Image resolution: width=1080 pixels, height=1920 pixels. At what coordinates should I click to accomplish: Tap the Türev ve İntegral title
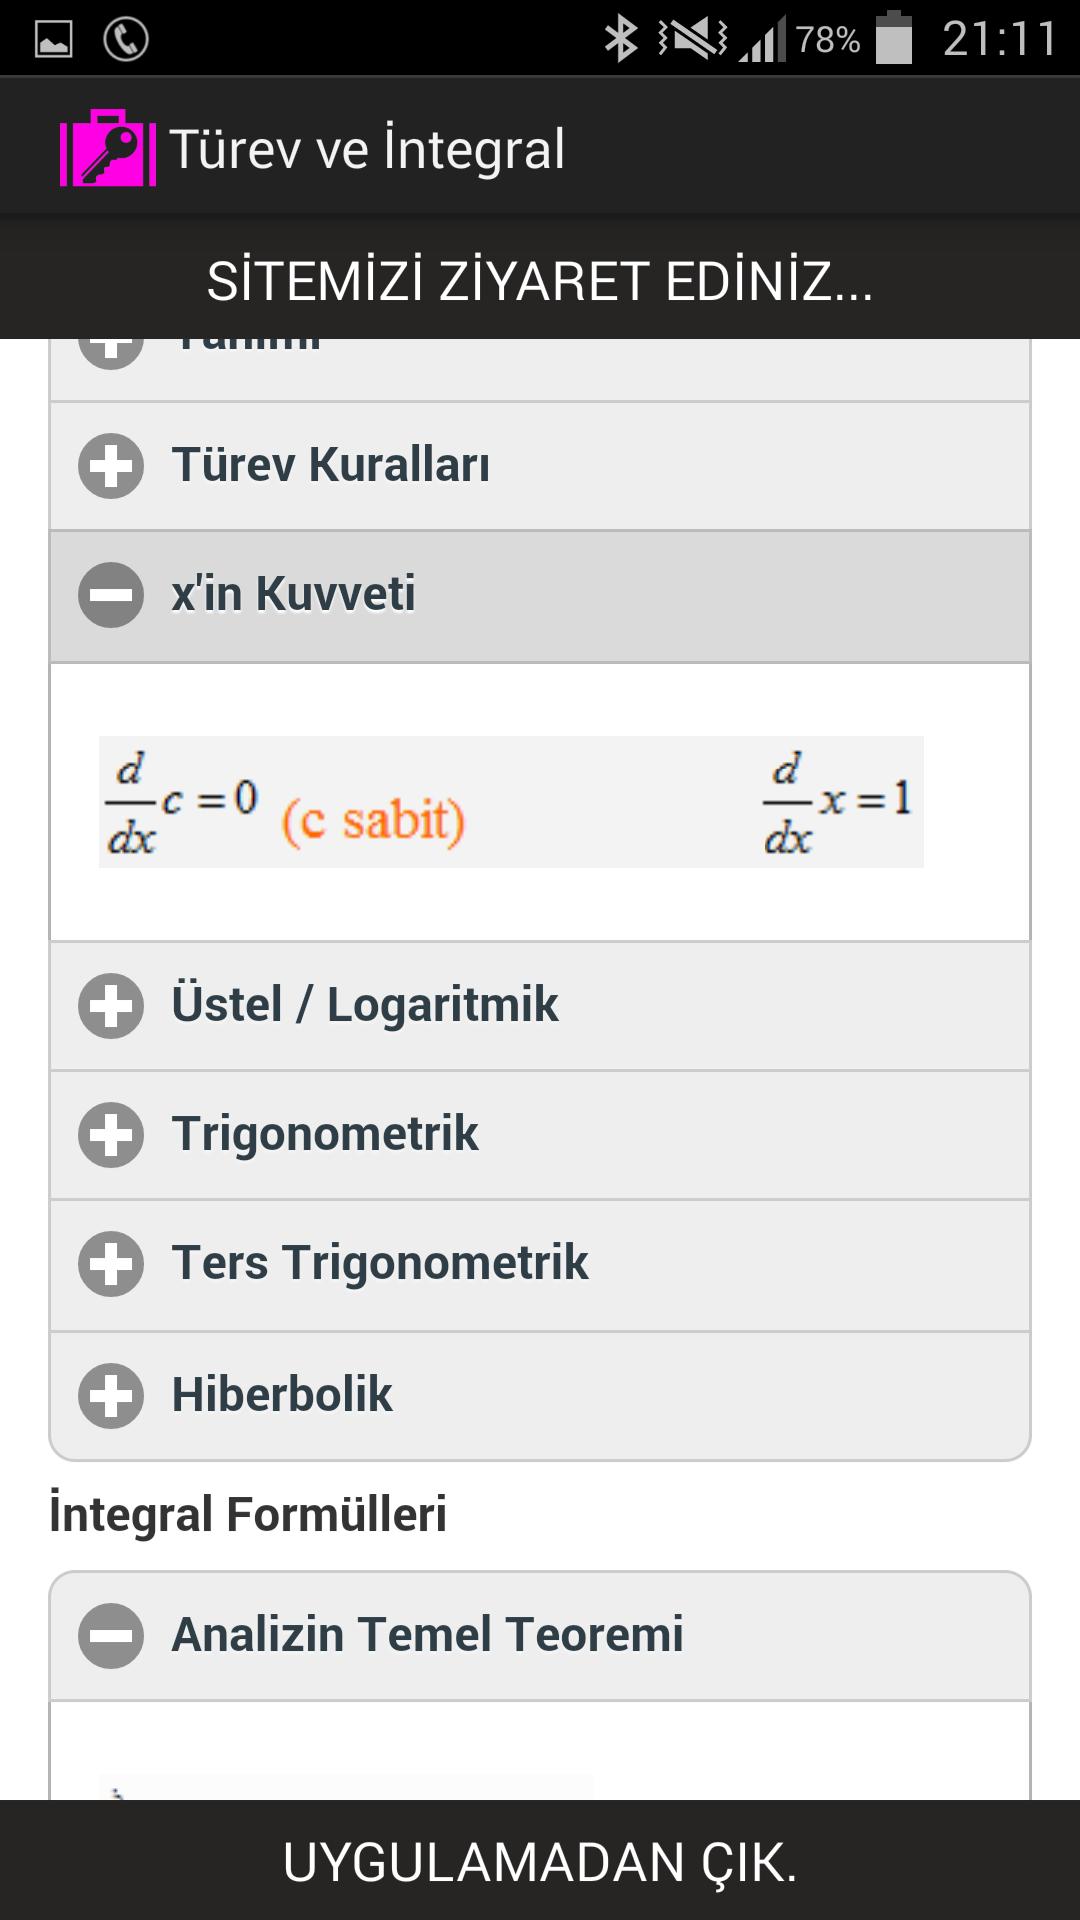click(x=367, y=150)
